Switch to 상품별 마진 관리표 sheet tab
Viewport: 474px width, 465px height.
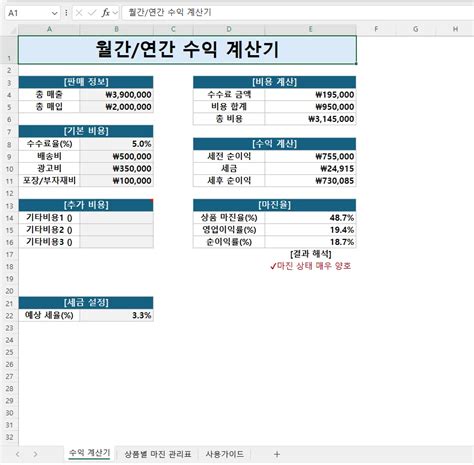pos(158,454)
